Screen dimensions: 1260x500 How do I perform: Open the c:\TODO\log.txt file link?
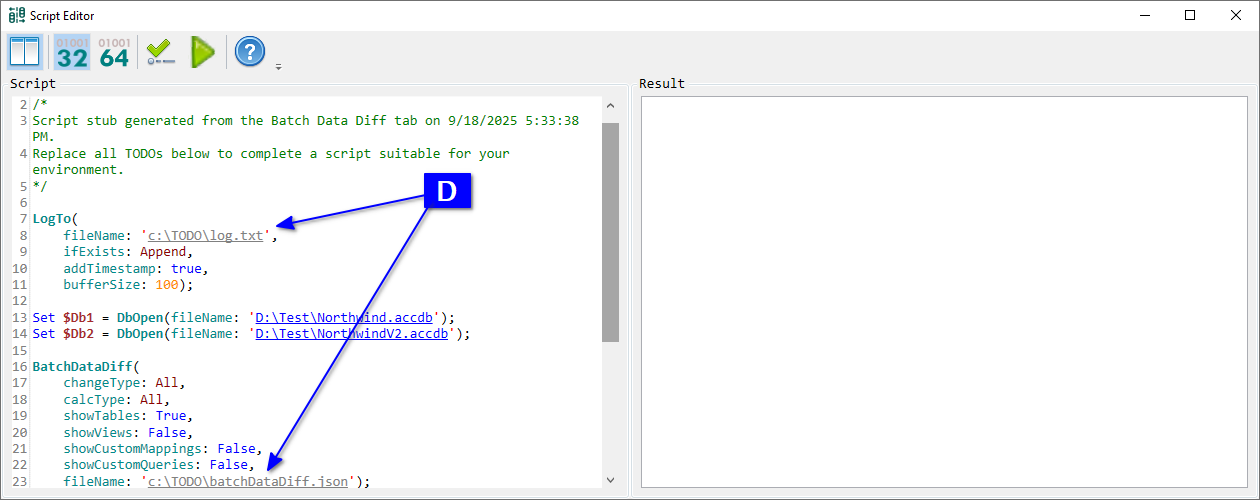click(x=205, y=236)
